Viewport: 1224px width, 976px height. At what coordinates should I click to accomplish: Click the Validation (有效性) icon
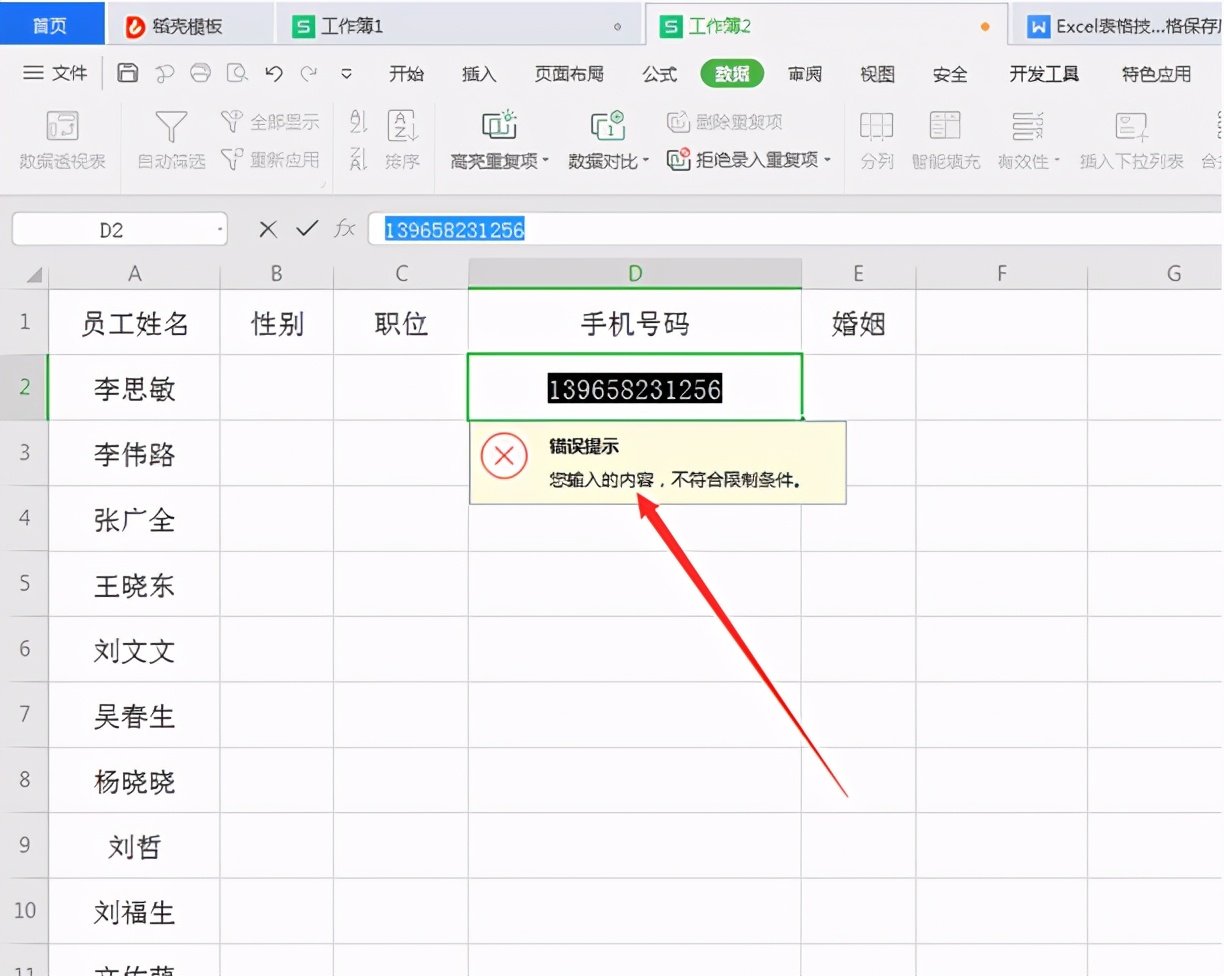click(1027, 126)
